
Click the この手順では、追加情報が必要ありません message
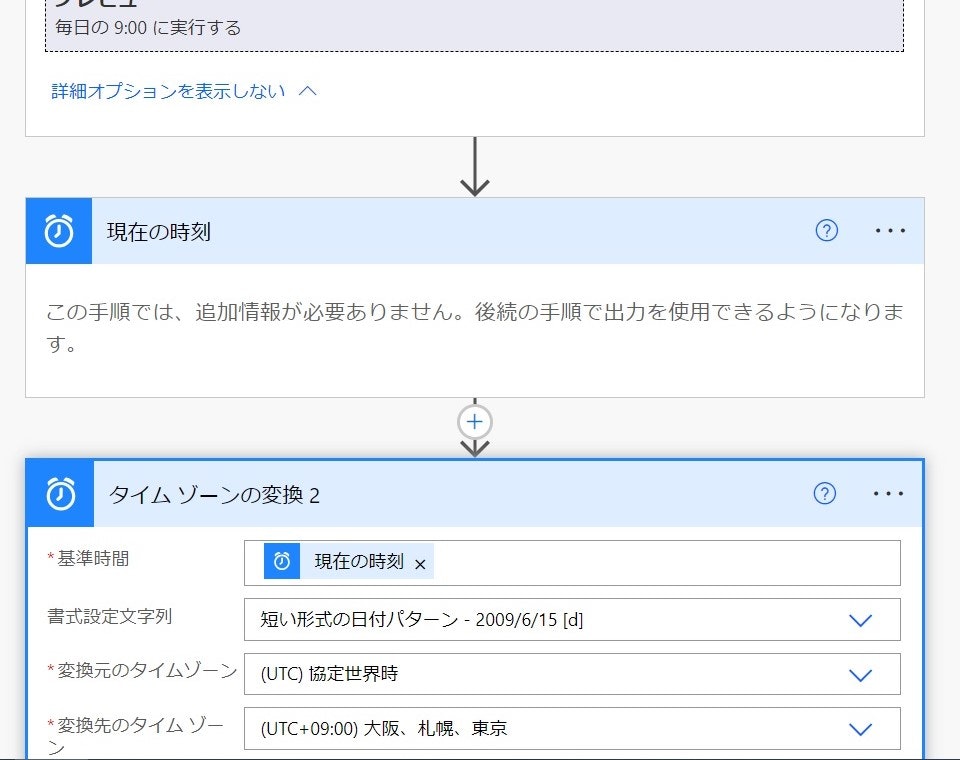point(474,327)
